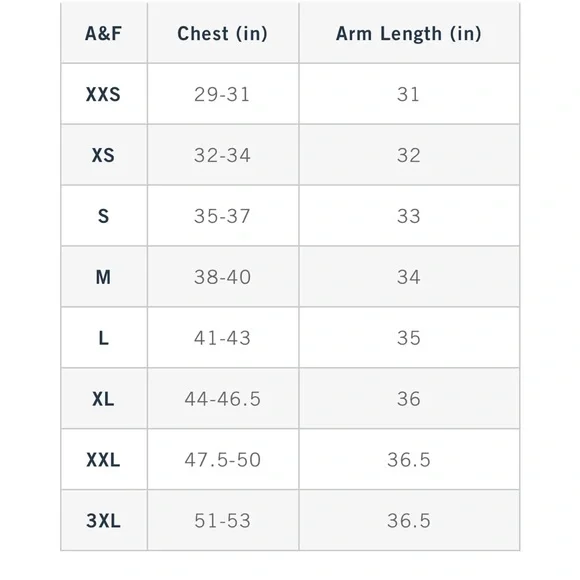Select chest value 29-31
The image size is (580, 580).
tap(222, 94)
